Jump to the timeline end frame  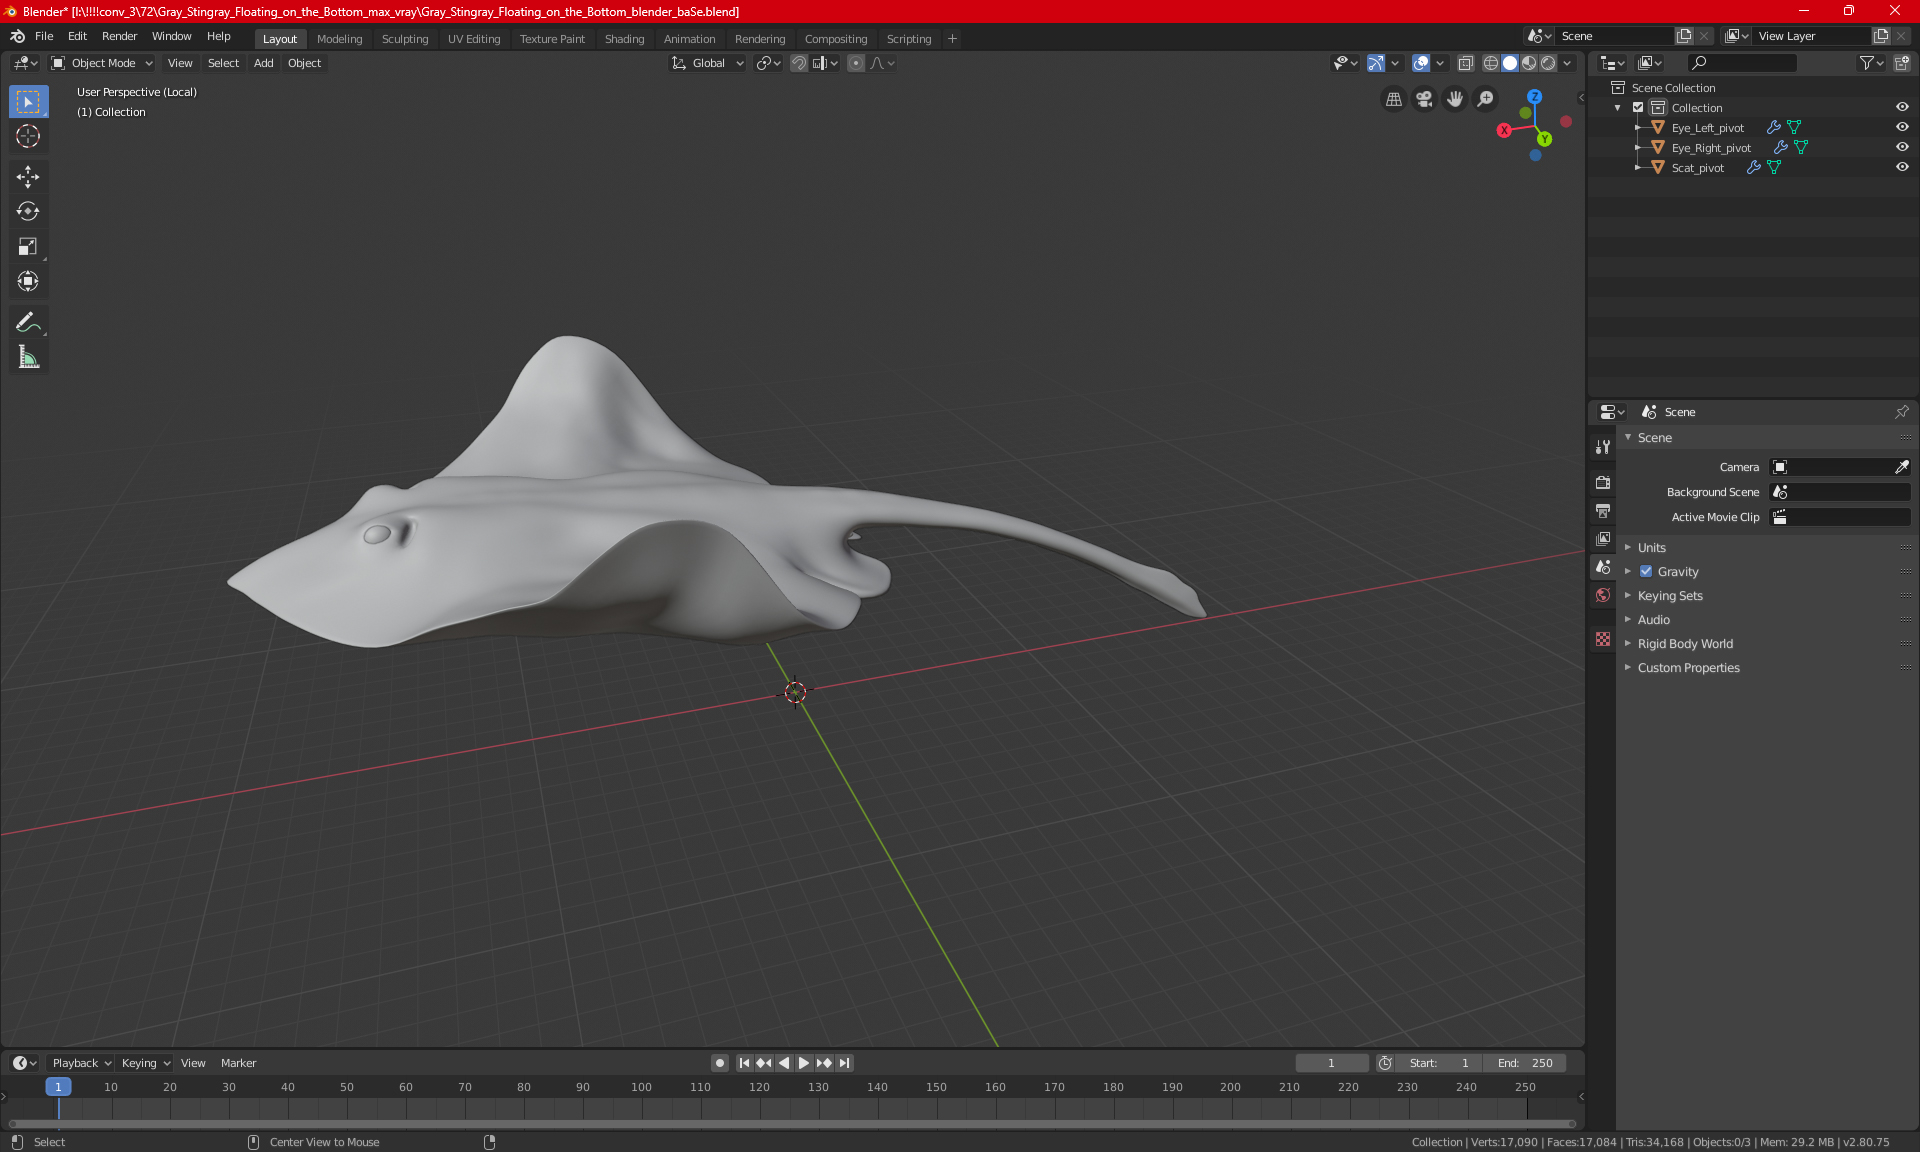click(x=844, y=1063)
